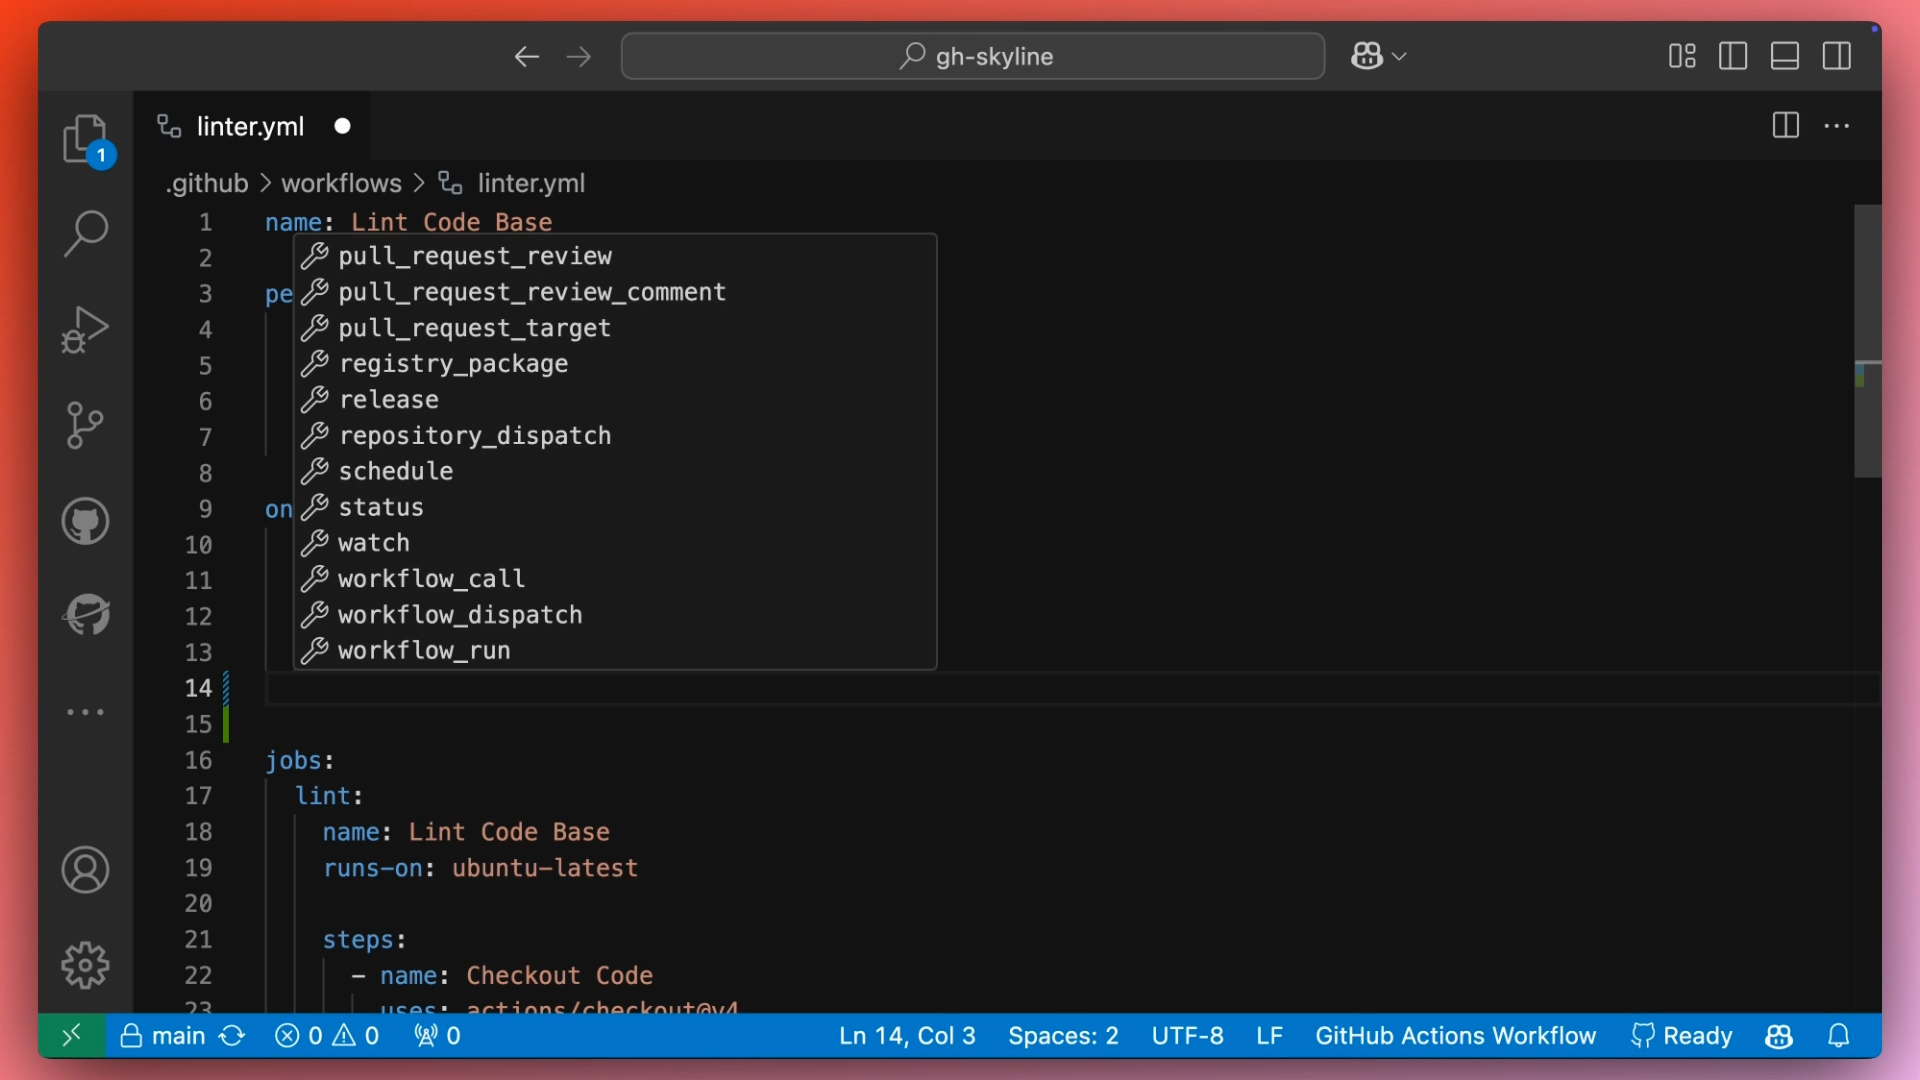Viewport: 1920px width, 1080px height.
Task: Open the GitHub Actions extension view
Action: pos(86,614)
